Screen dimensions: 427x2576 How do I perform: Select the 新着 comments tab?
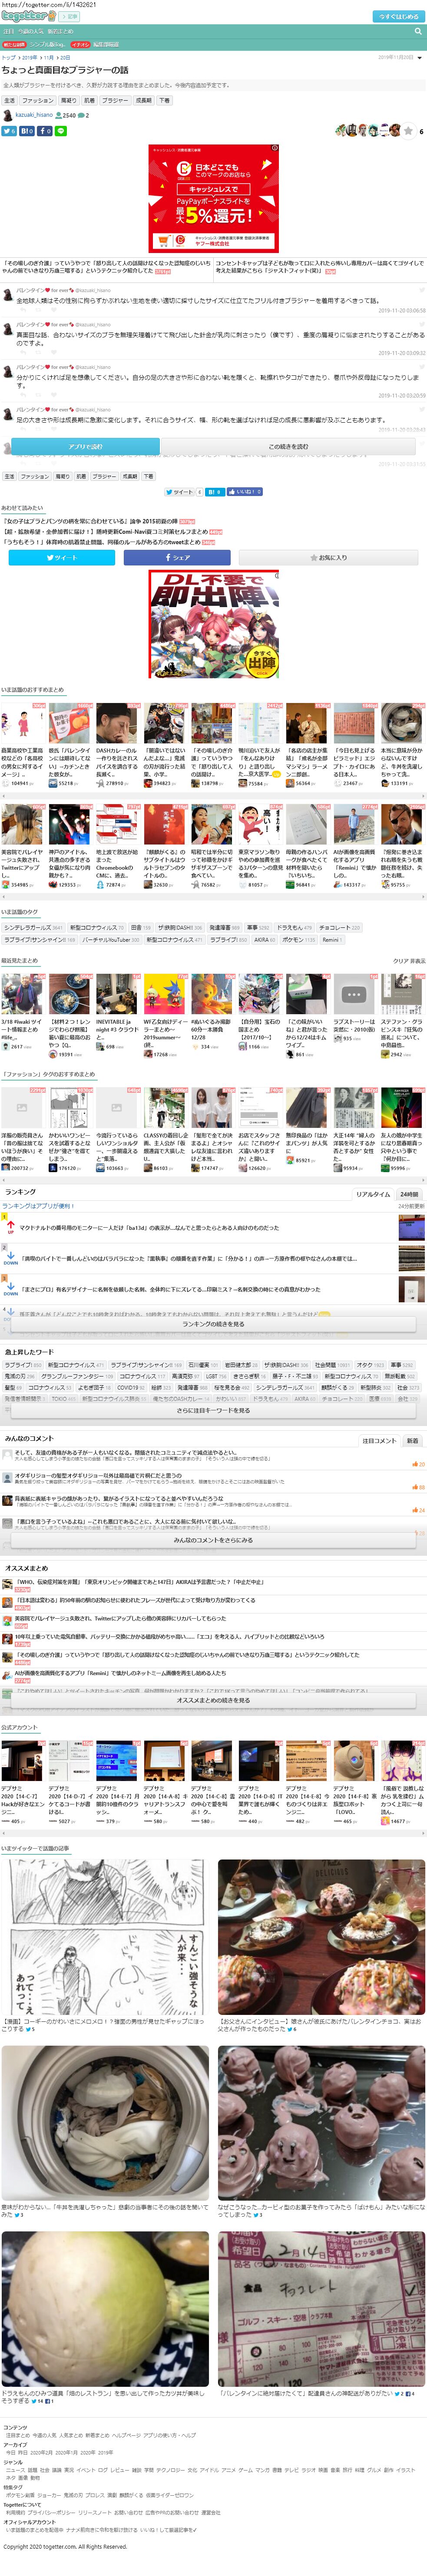[412, 1441]
